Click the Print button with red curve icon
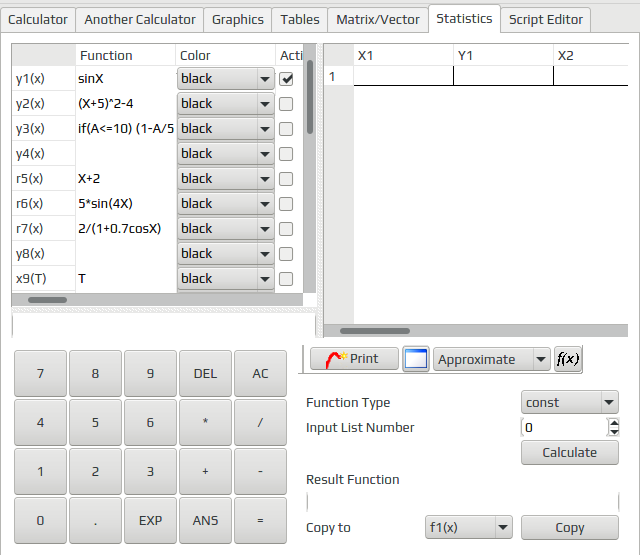640x555 pixels. click(x=354, y=359)
